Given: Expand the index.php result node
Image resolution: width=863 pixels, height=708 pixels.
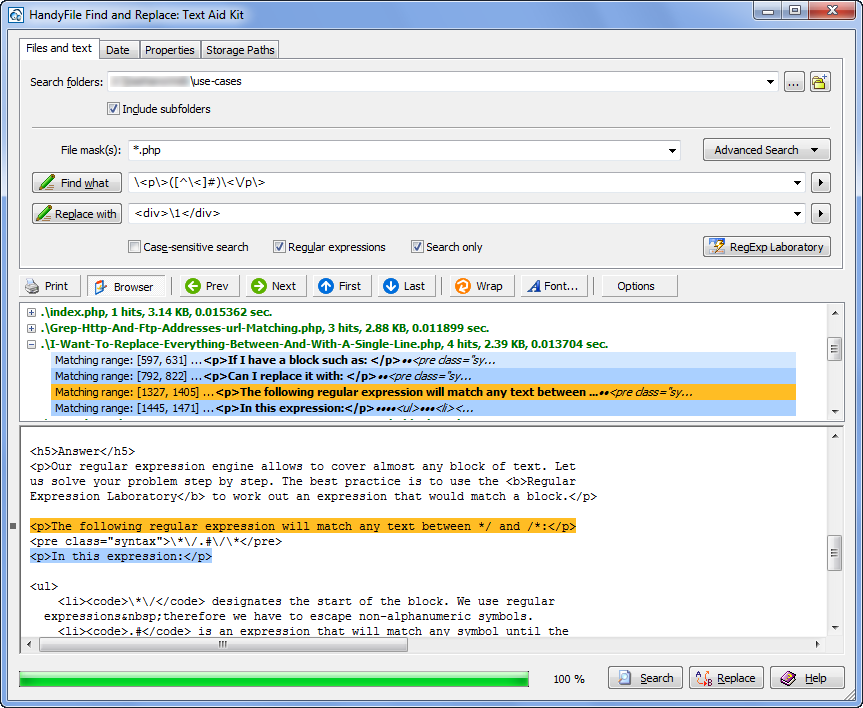Looking at the screenshot, I should (31, 312).
